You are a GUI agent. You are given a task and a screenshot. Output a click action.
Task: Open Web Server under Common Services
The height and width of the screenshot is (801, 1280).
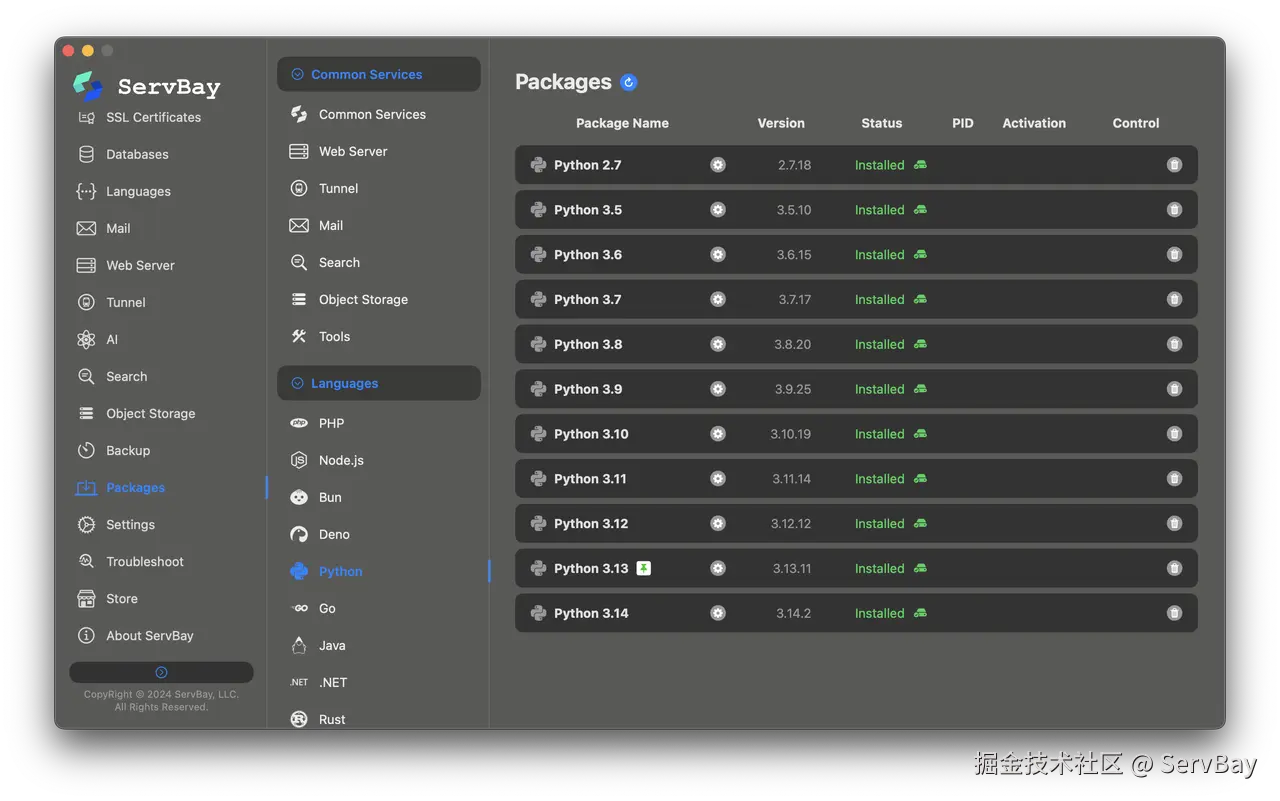pyautogui.click(x=352, y=151)
